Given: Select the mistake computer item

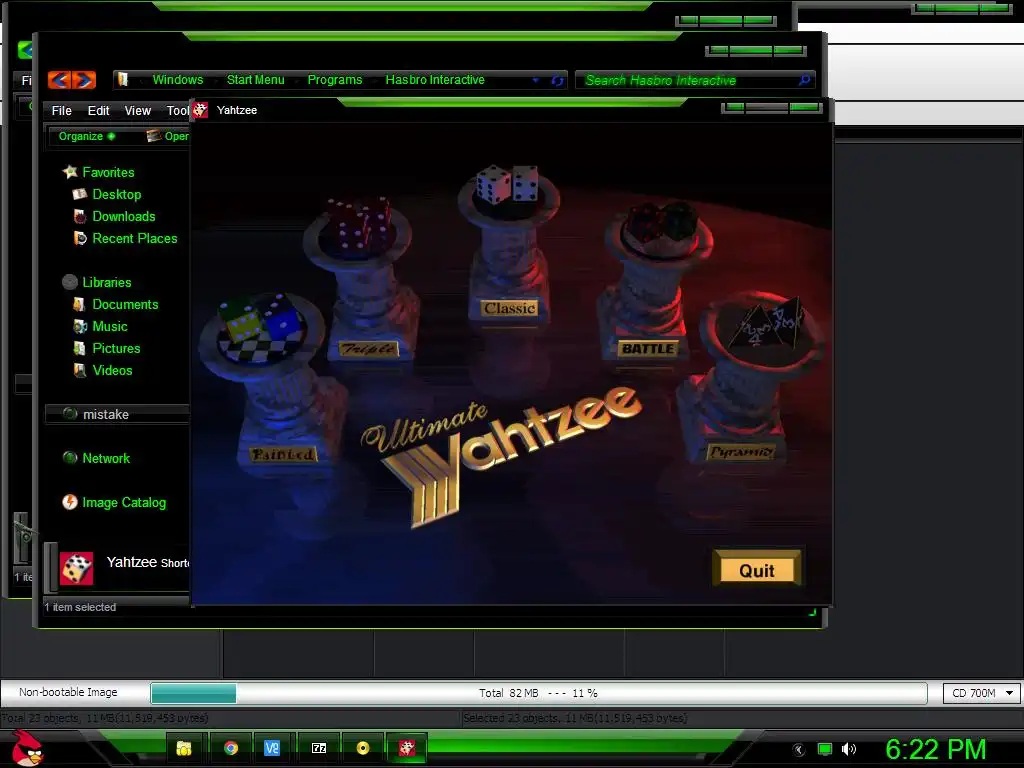Looking at the screenshot, I should click(x=118, y=414).
